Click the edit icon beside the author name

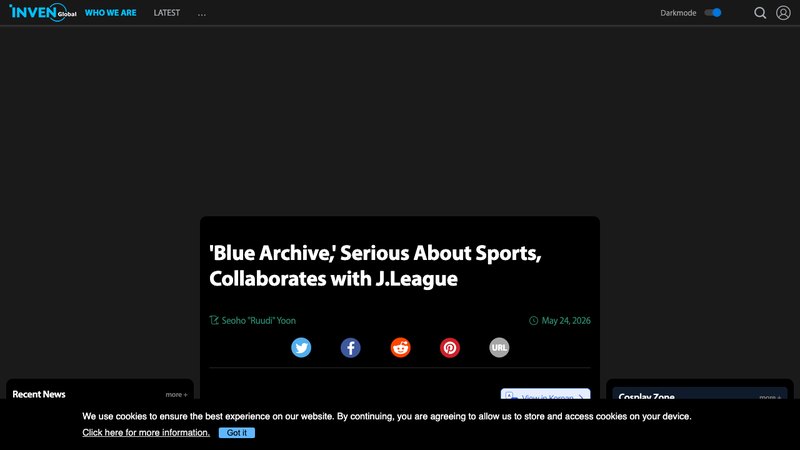(214, 320)
